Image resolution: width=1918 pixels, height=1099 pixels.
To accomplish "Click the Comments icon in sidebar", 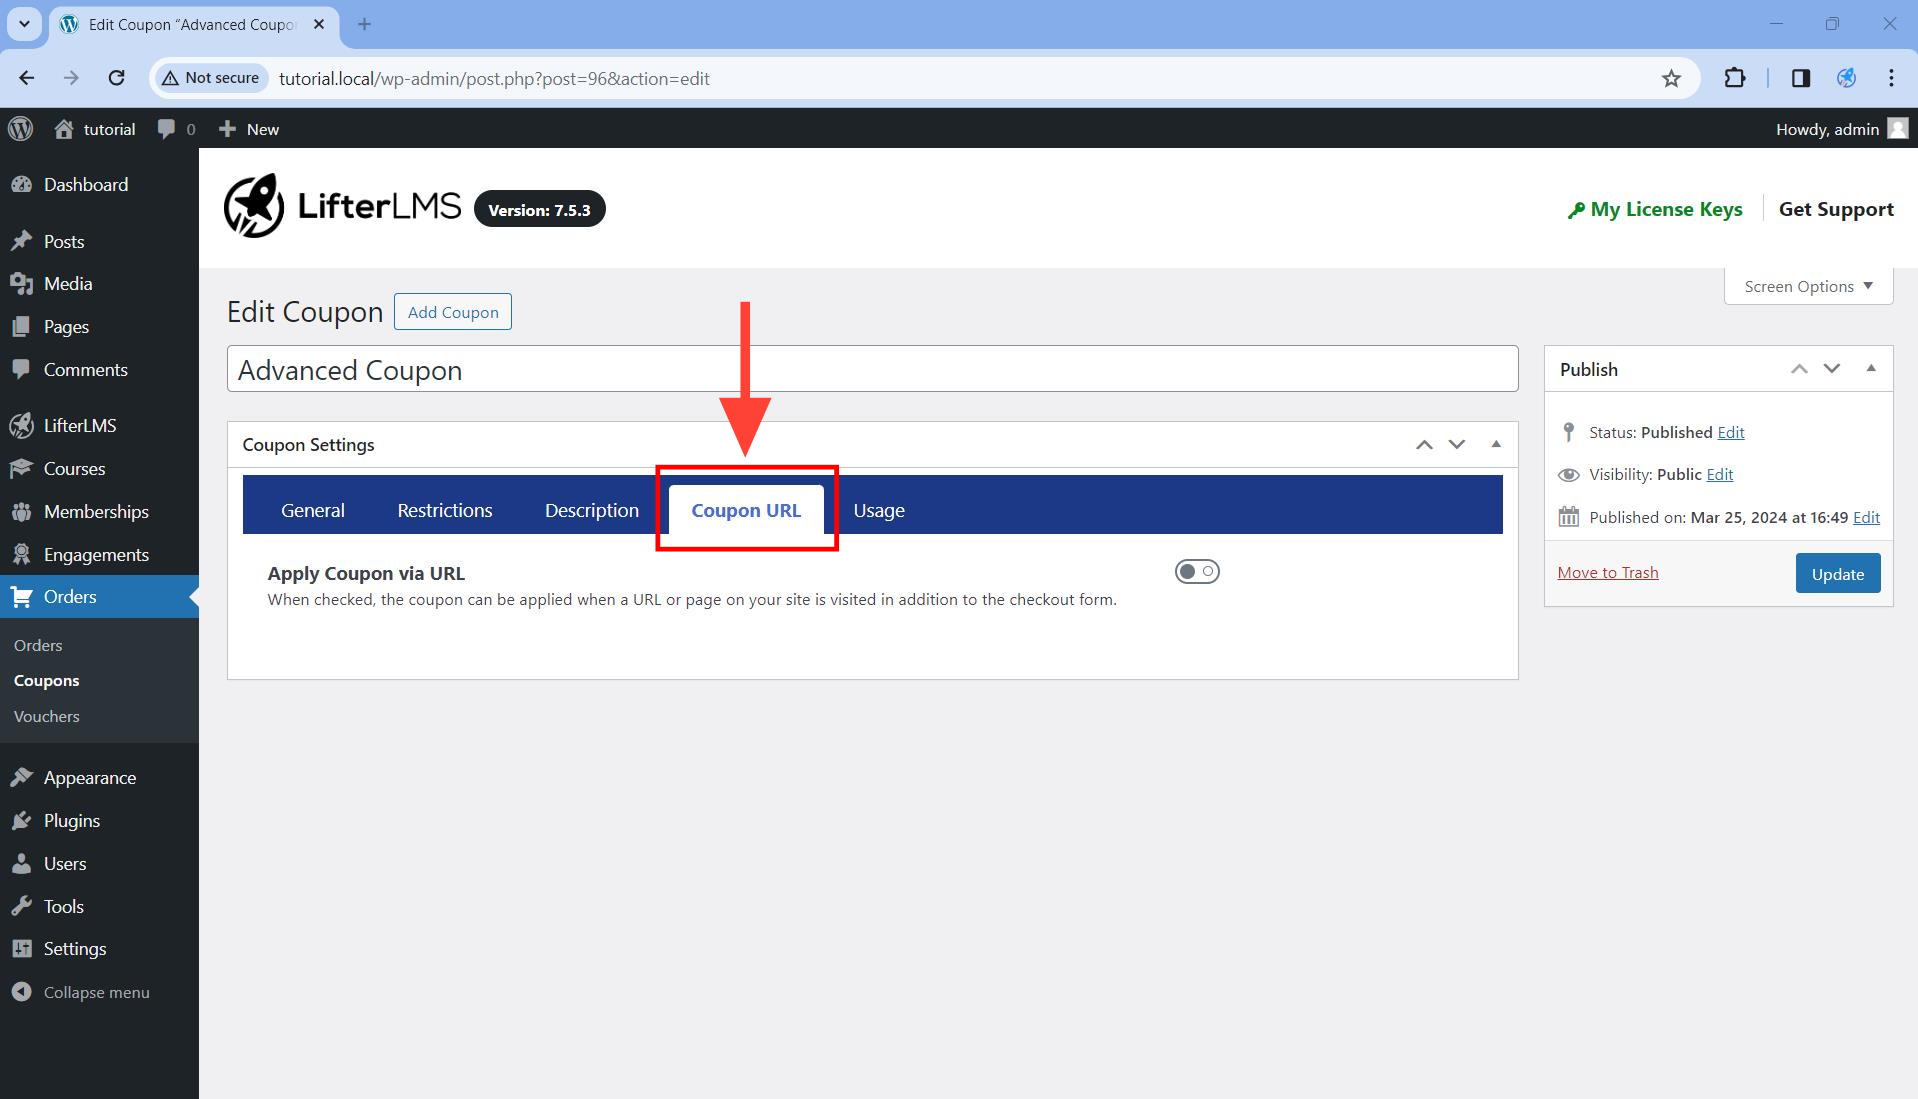I will pos(21,370).
